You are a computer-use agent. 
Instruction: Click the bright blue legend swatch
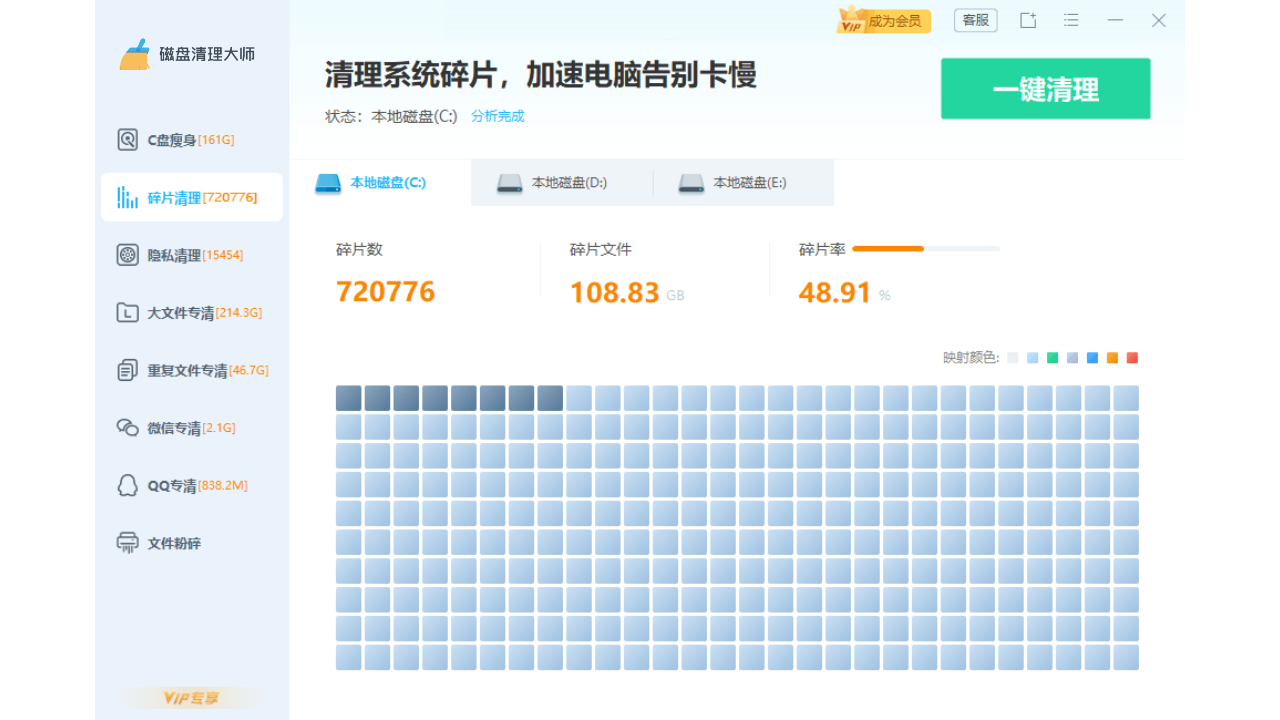[x=1092, y=358]
